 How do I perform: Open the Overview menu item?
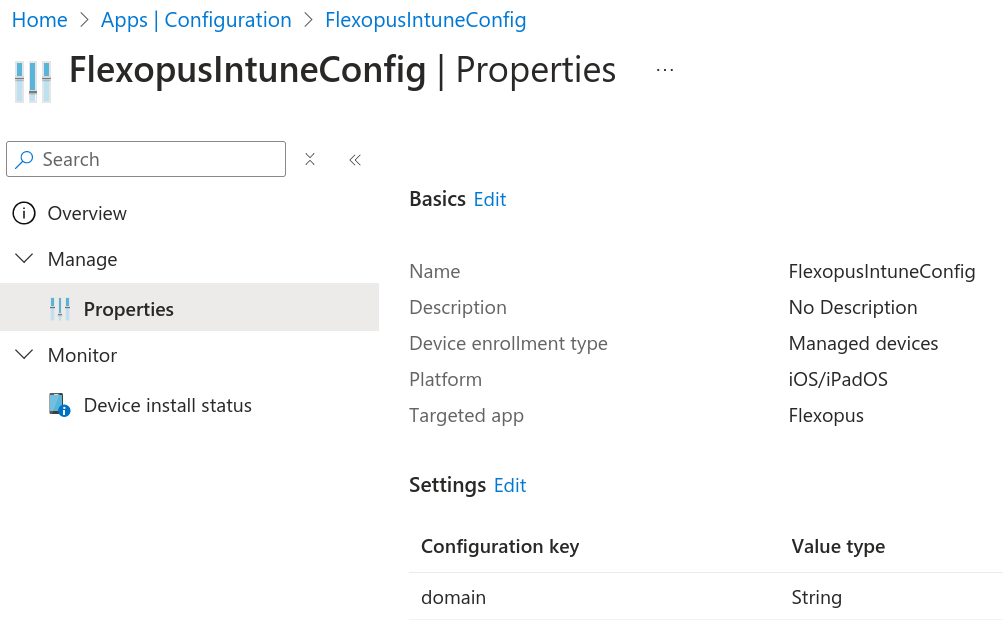[x=87, y=213]
